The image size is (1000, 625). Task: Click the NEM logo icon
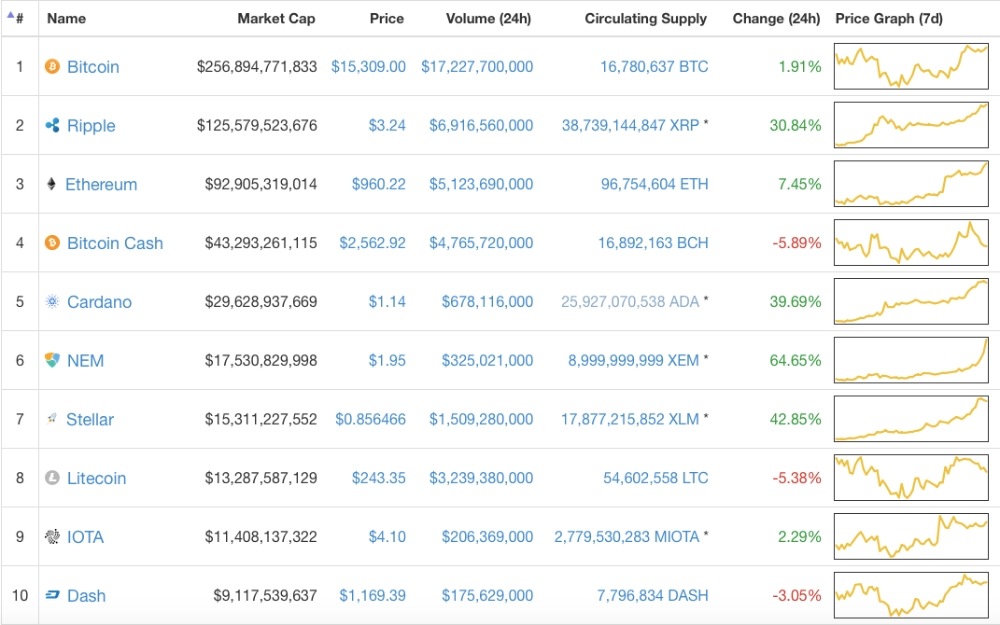tap(52, 360)
